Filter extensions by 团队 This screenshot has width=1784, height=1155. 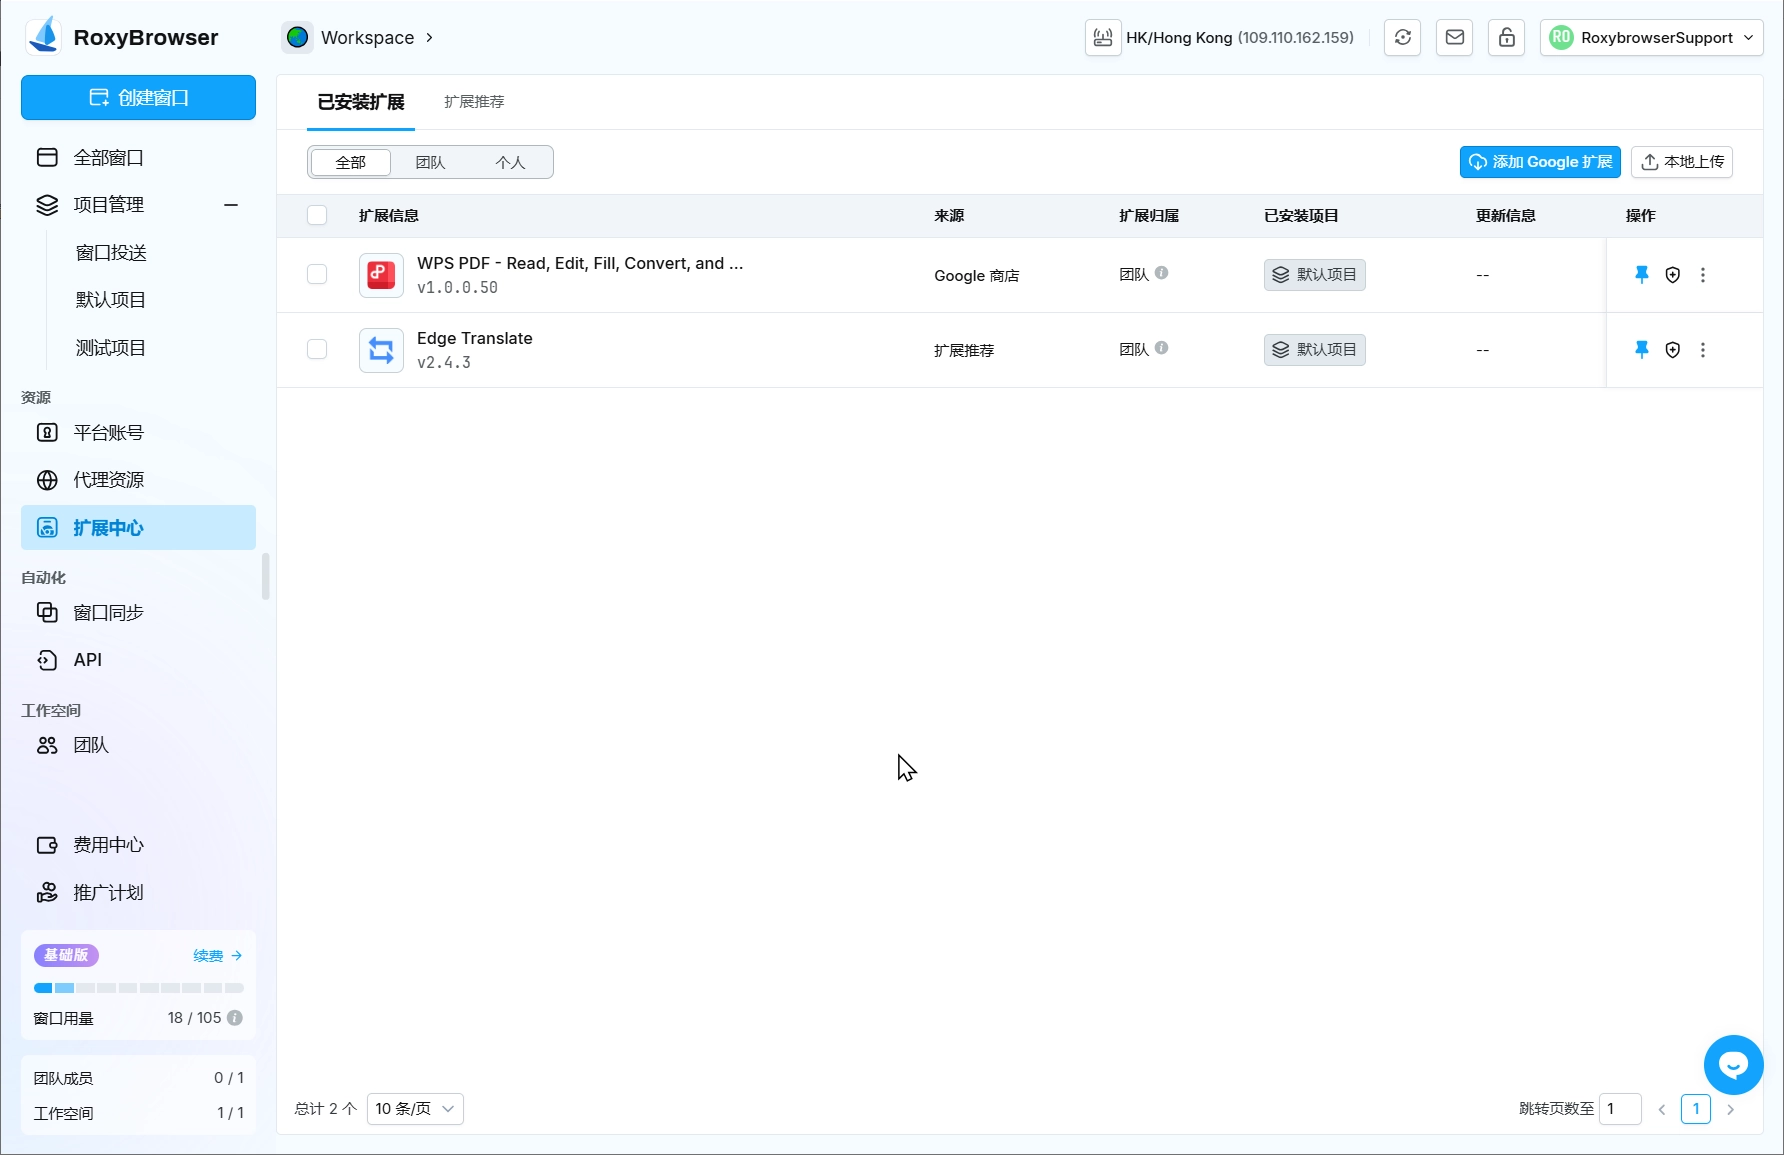coord(430,162)
